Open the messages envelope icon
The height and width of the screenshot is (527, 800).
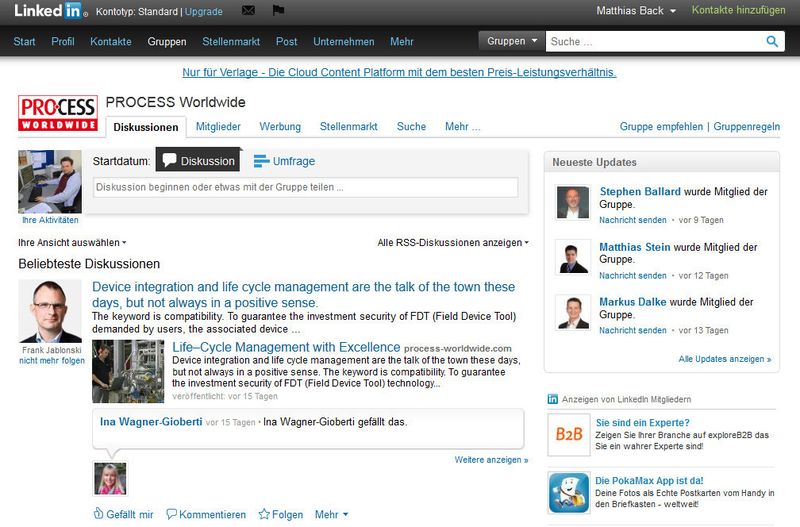click(x=248, y=10)
